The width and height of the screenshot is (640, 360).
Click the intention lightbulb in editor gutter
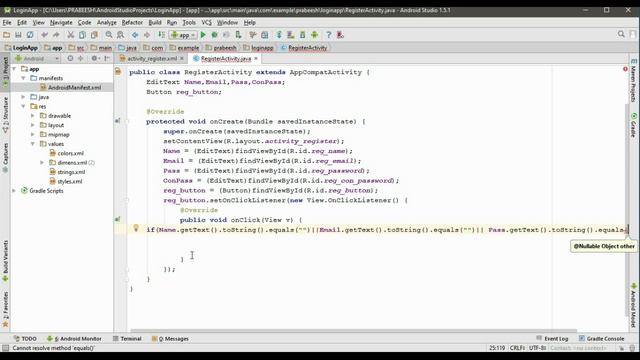tap(136, 228)
